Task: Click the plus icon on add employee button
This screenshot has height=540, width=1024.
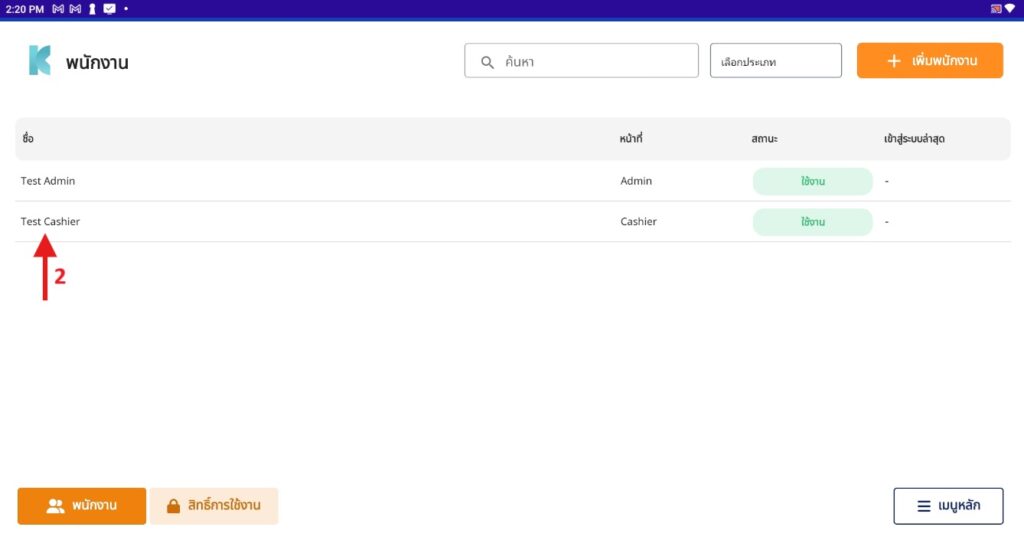Action: 894,61
